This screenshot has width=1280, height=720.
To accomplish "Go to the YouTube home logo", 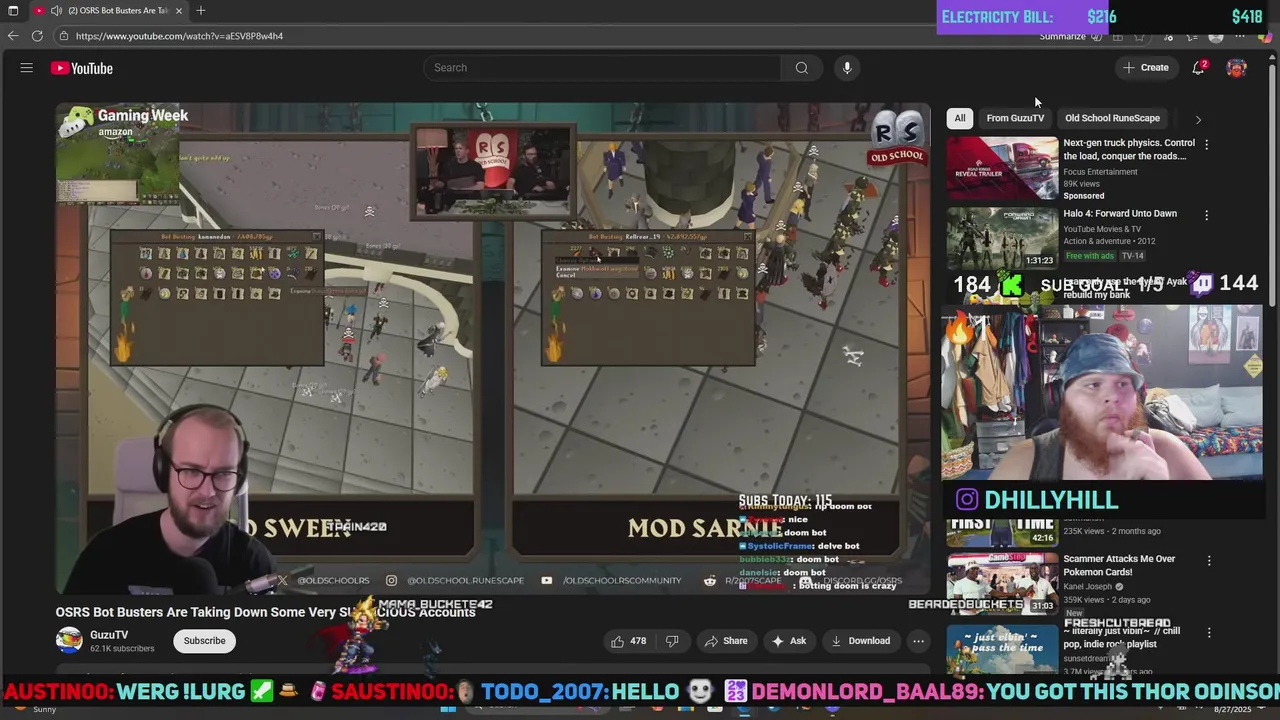I will (x=82, y=68).
